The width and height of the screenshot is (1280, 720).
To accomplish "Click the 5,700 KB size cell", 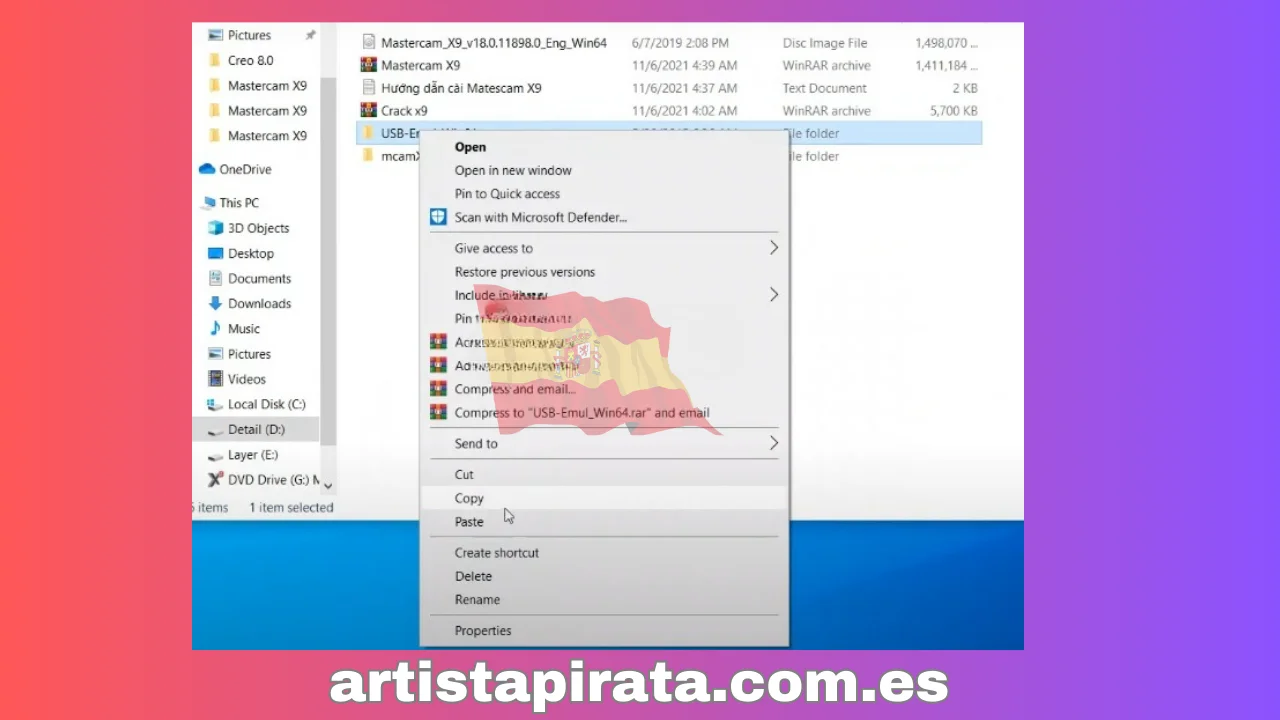I will click(953, 110).
